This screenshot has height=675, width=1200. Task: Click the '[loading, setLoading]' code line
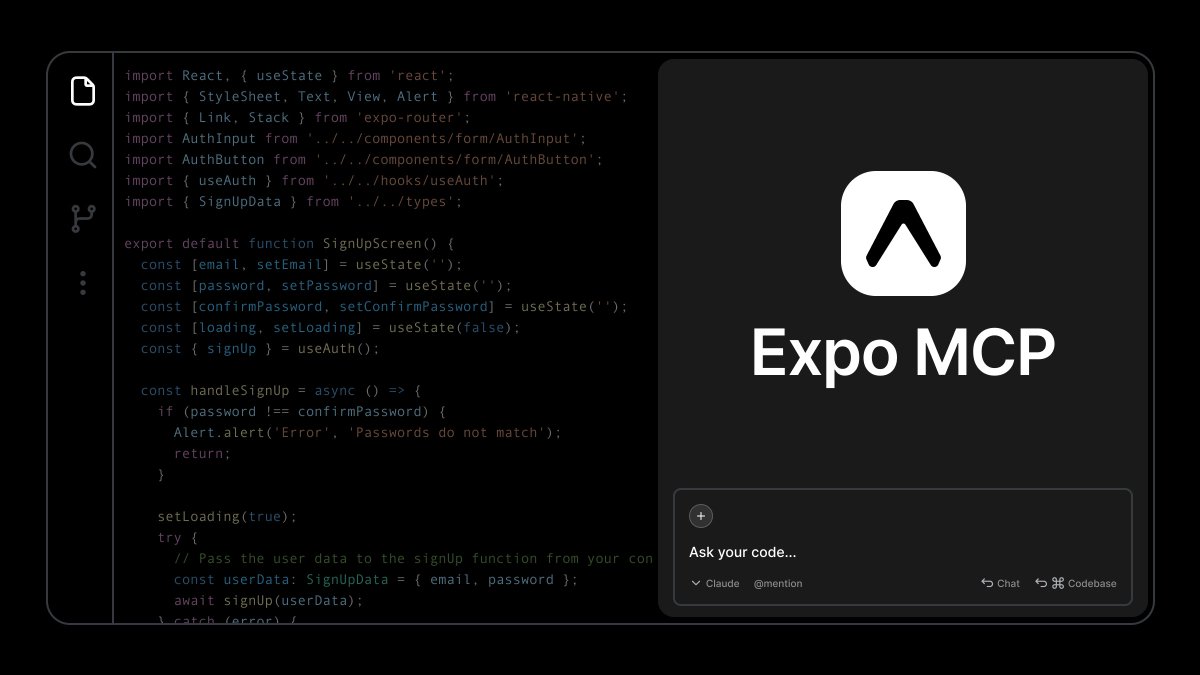pos(331,328)
